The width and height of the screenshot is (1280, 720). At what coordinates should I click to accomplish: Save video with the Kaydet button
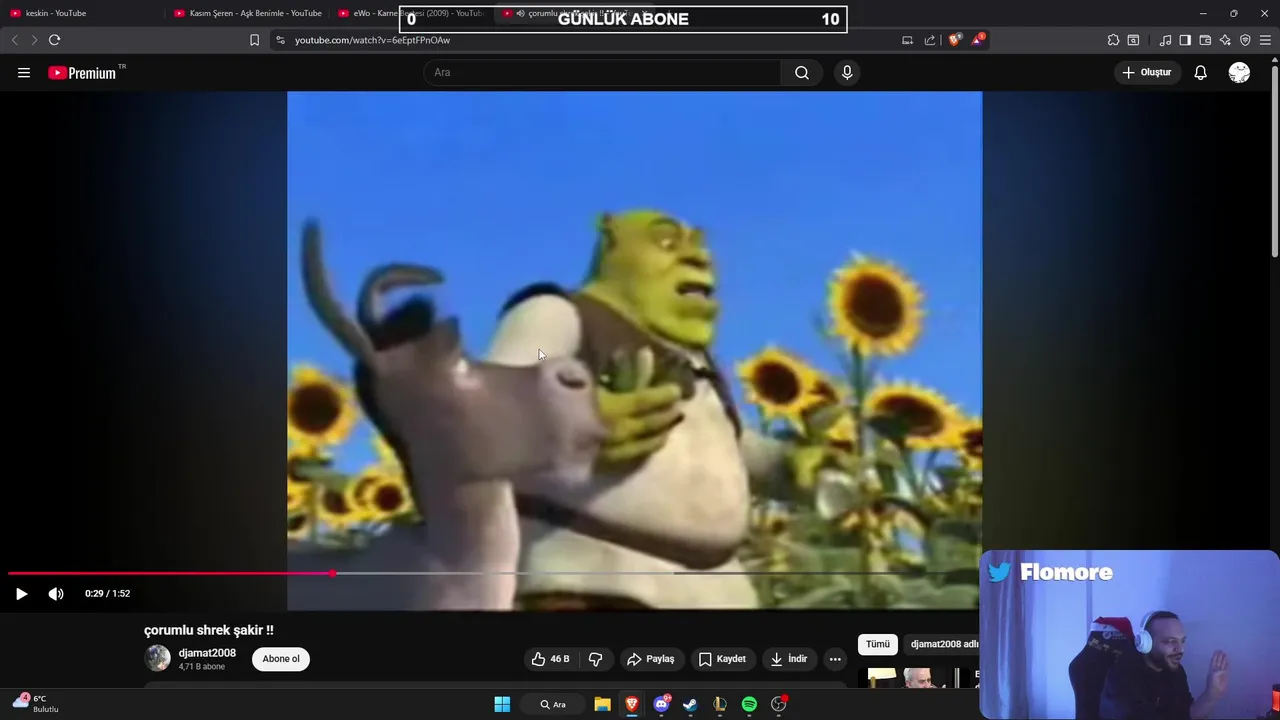[x=722, y=659]
